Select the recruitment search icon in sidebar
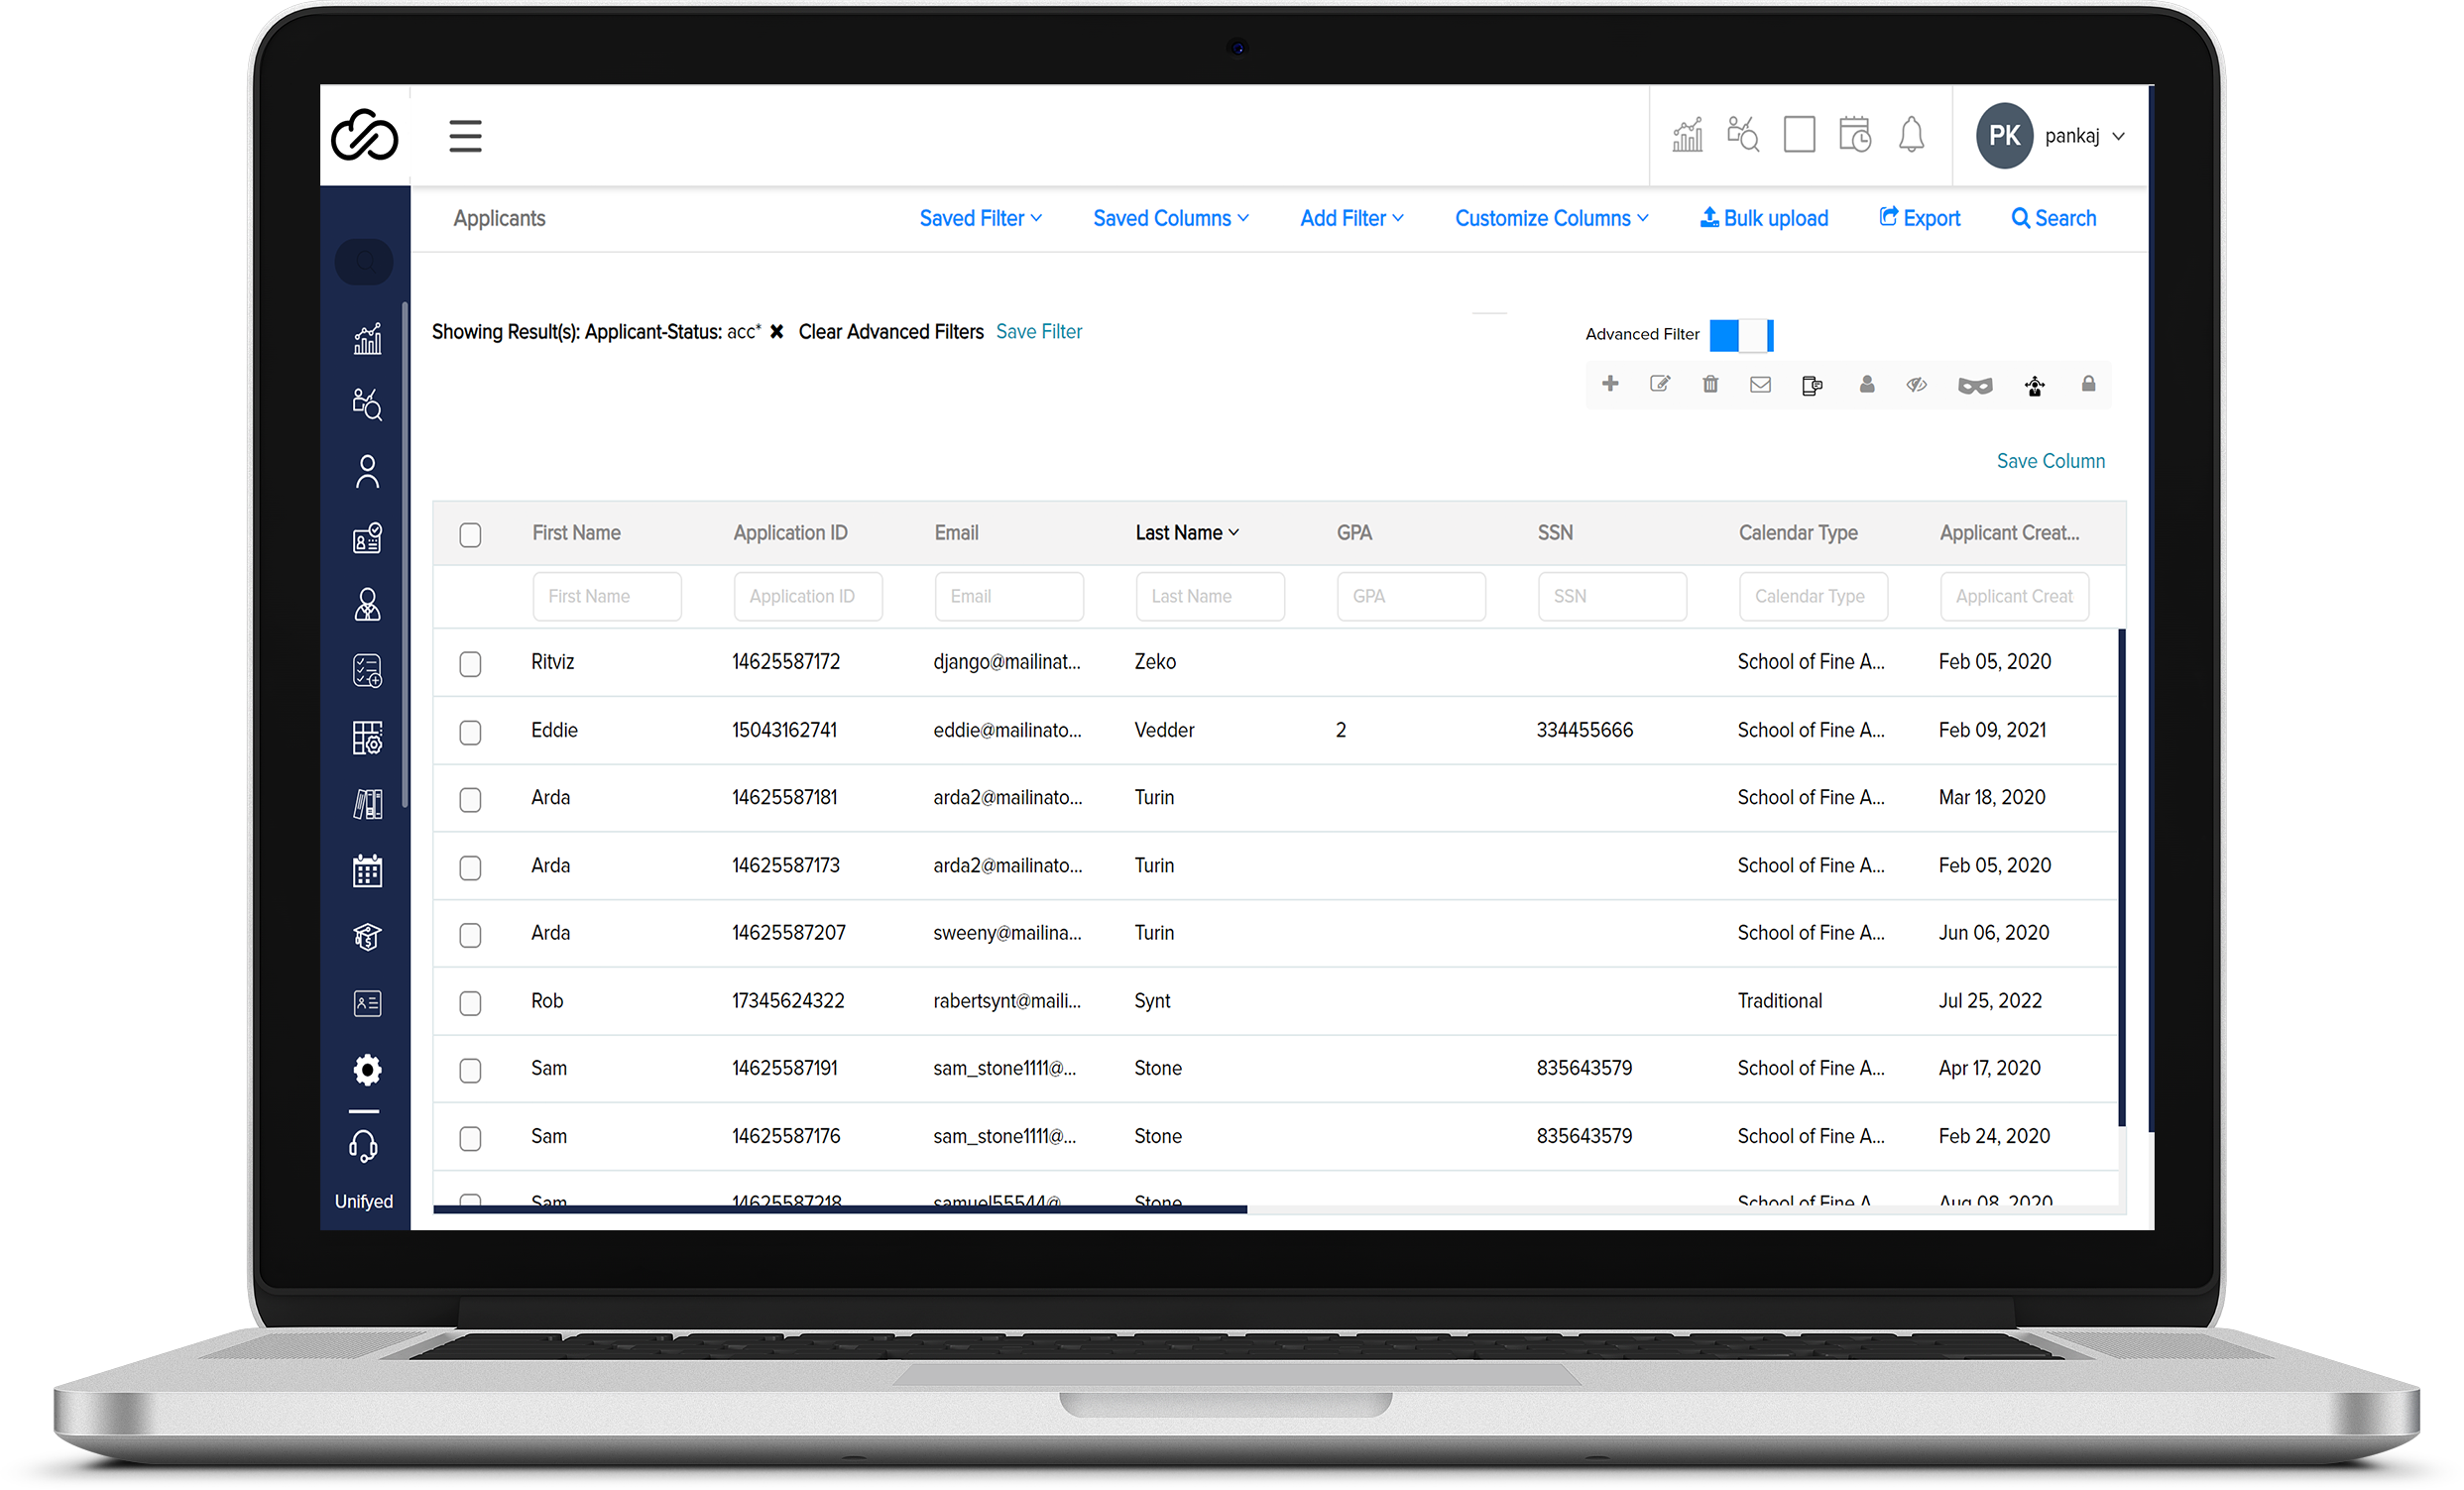This screenshot has height=1490, width=2464. (367, 404)
